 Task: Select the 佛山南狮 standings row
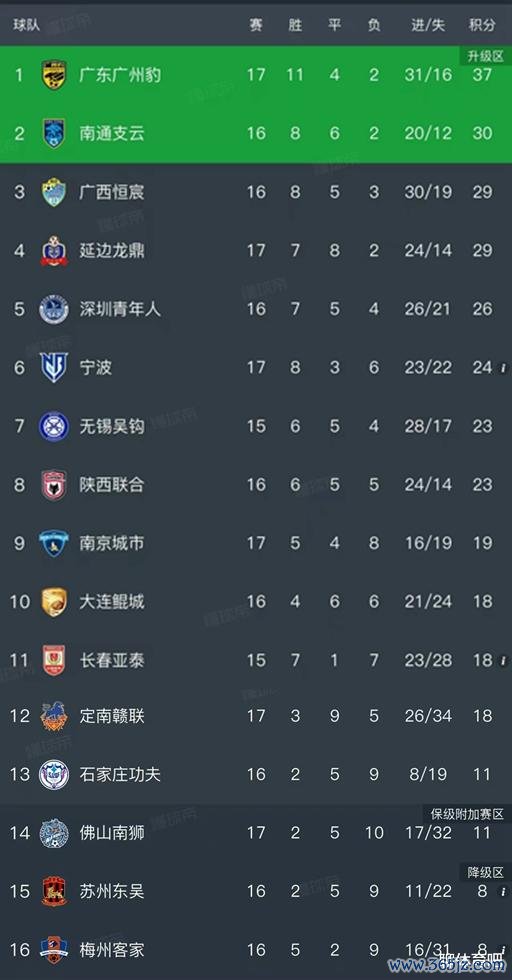click(256, 832)
